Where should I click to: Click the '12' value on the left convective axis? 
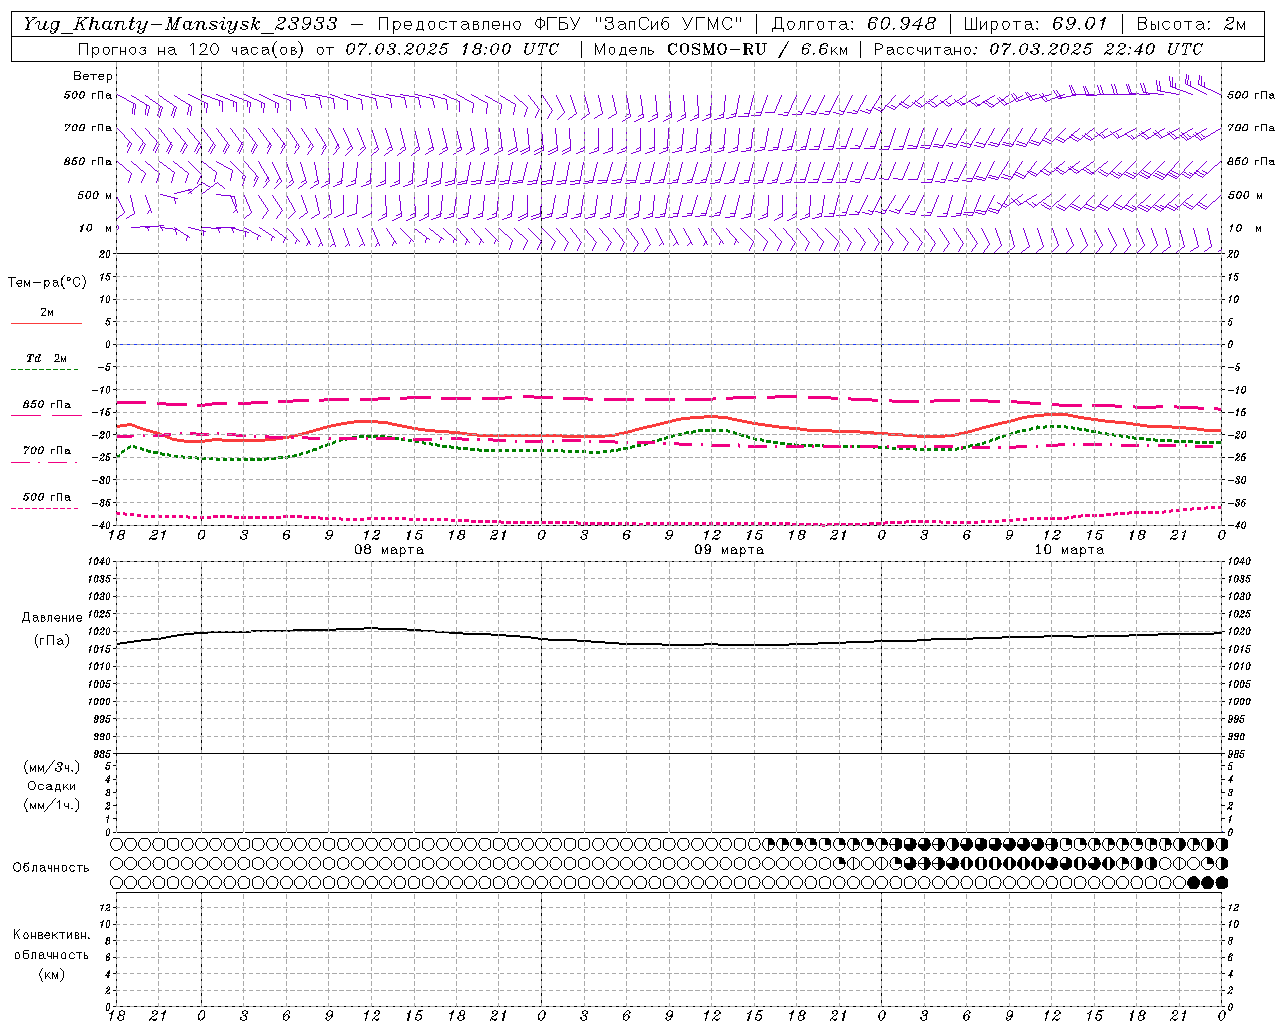pyautogui.click(x=107, y=907)
